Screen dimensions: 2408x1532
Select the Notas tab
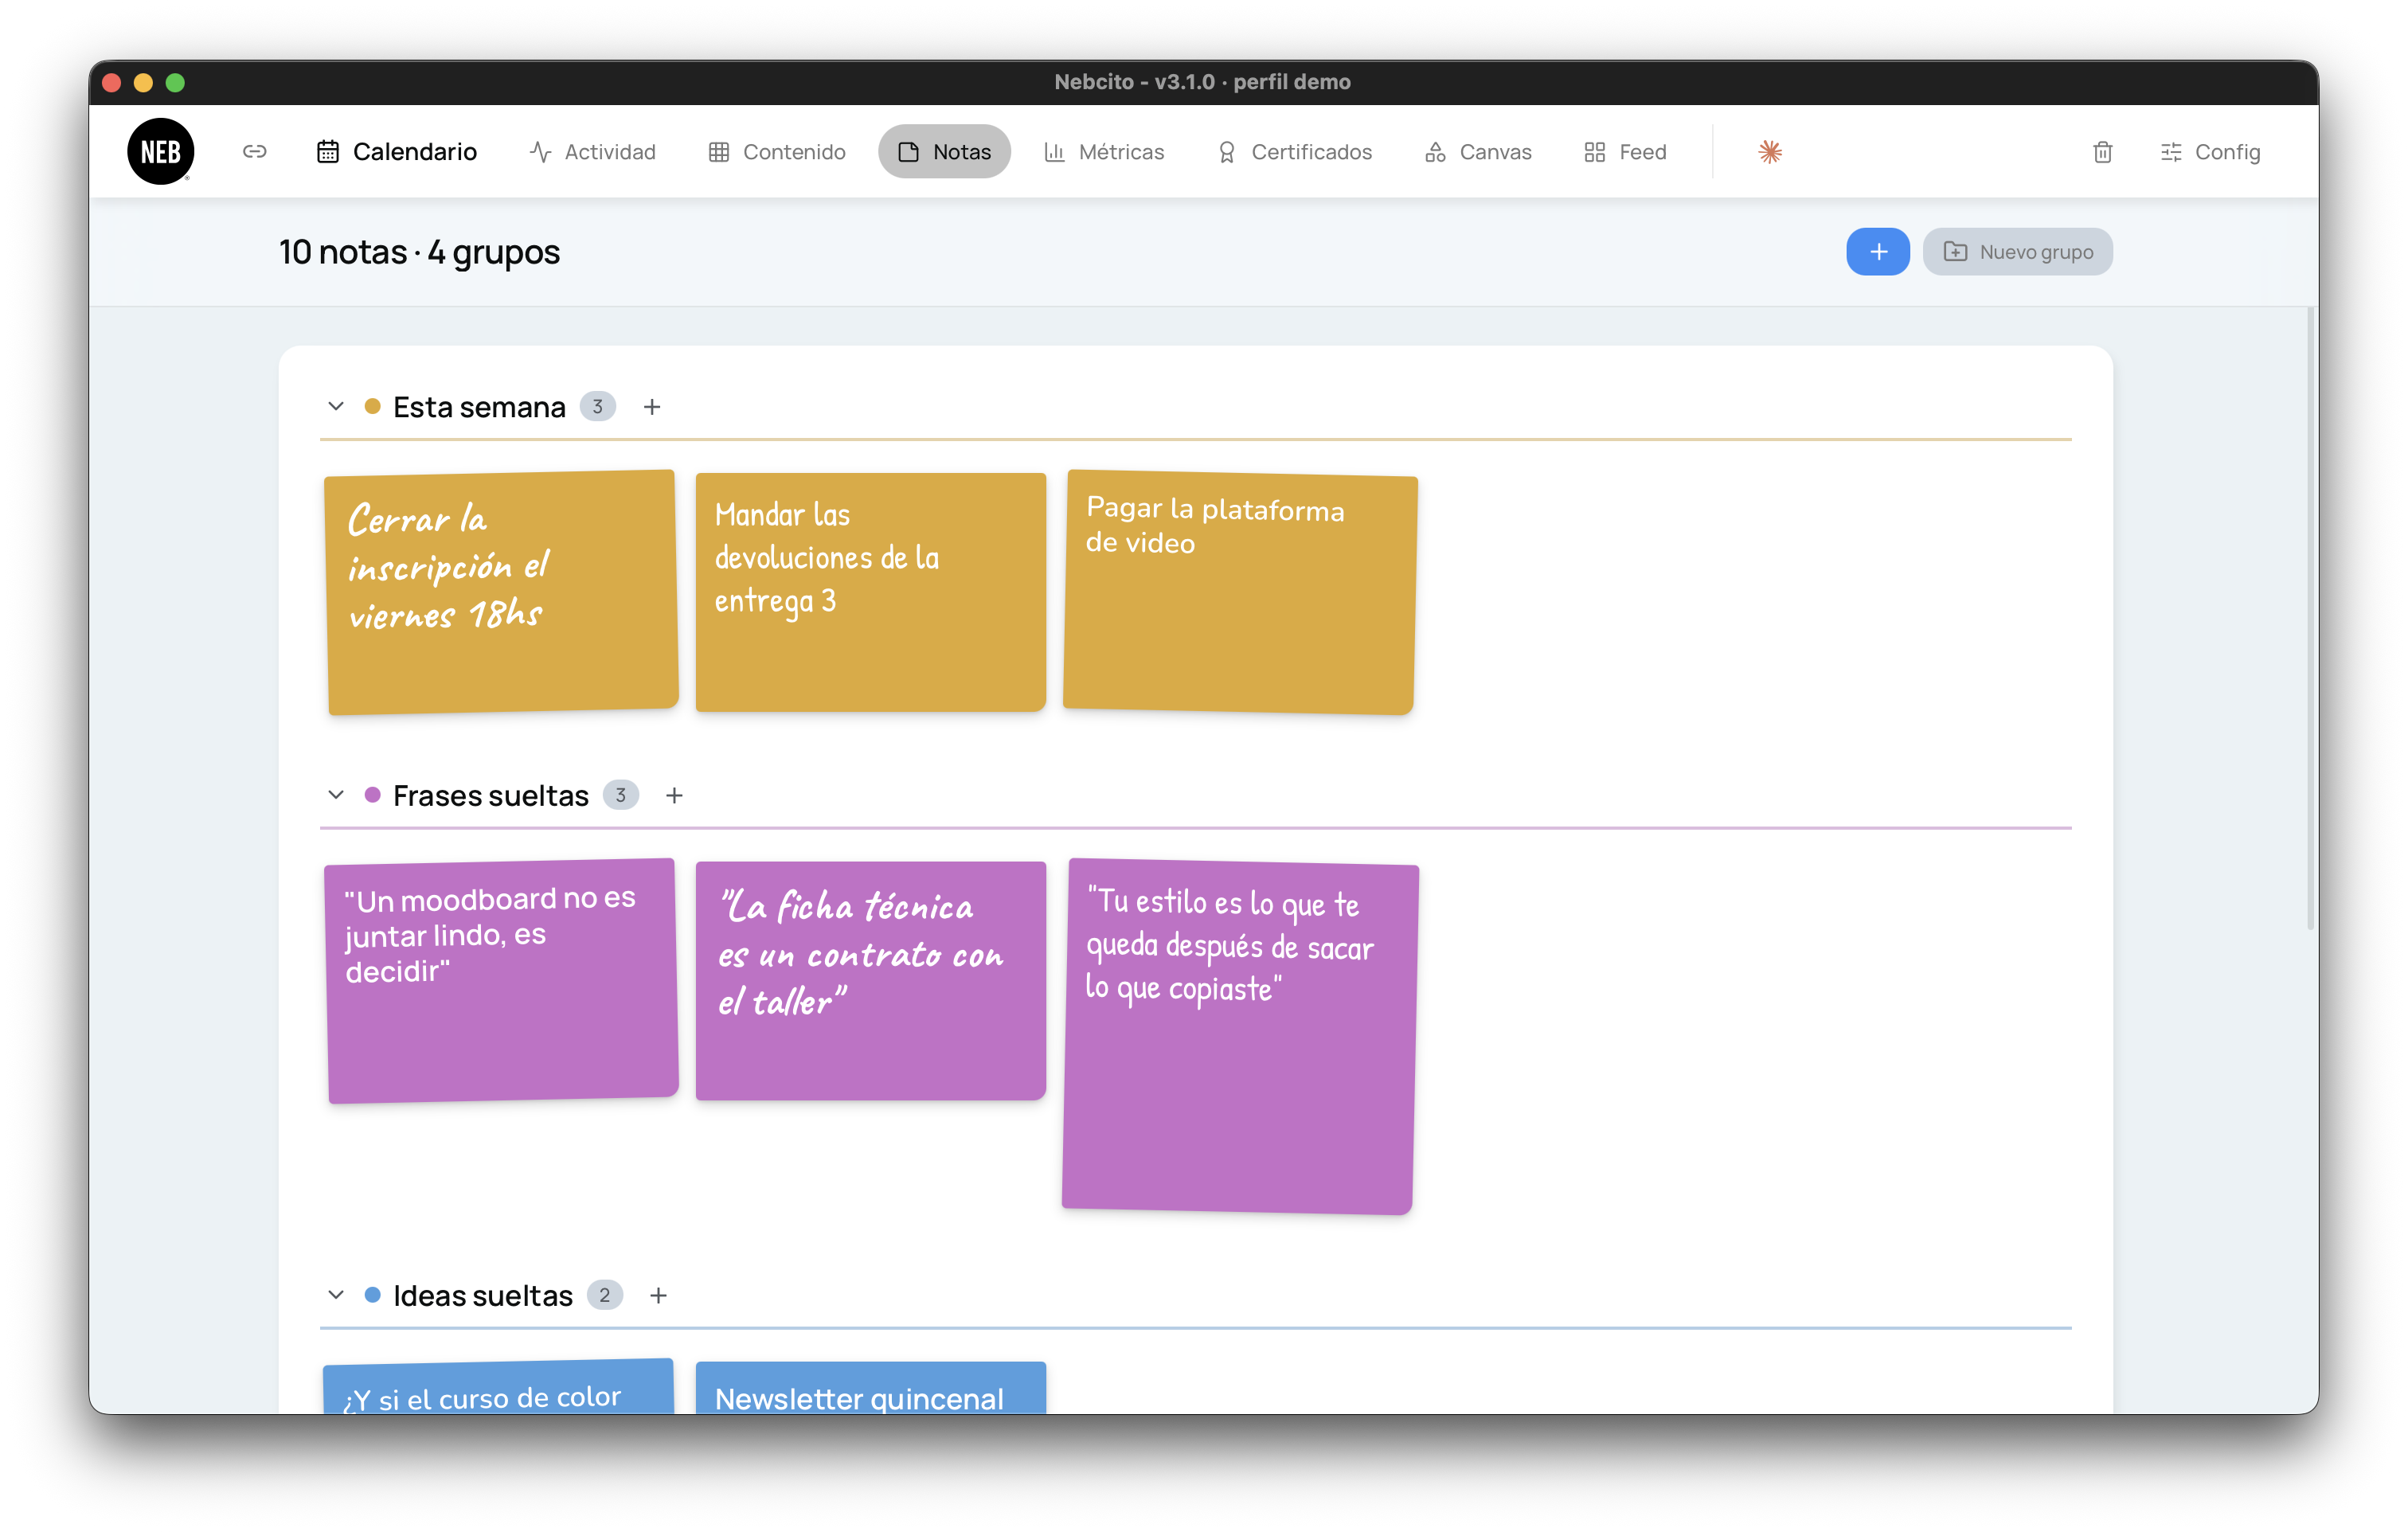tap(944, 151)
